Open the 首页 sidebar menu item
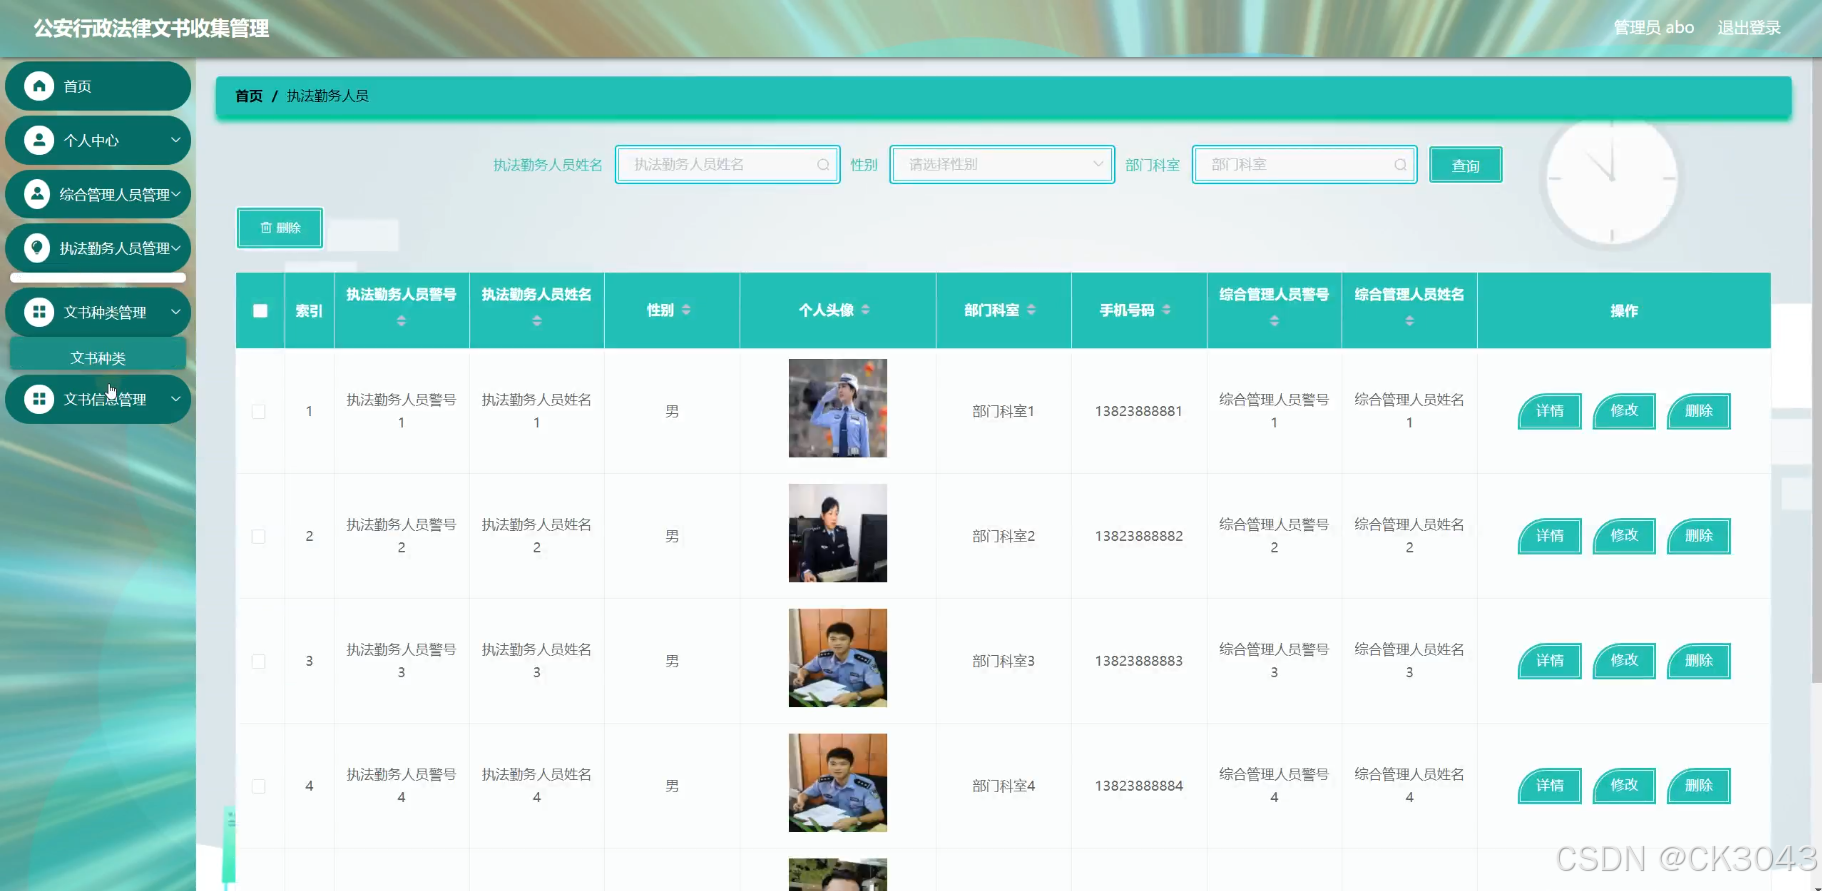1822x891 pixels. pos(98,86)
